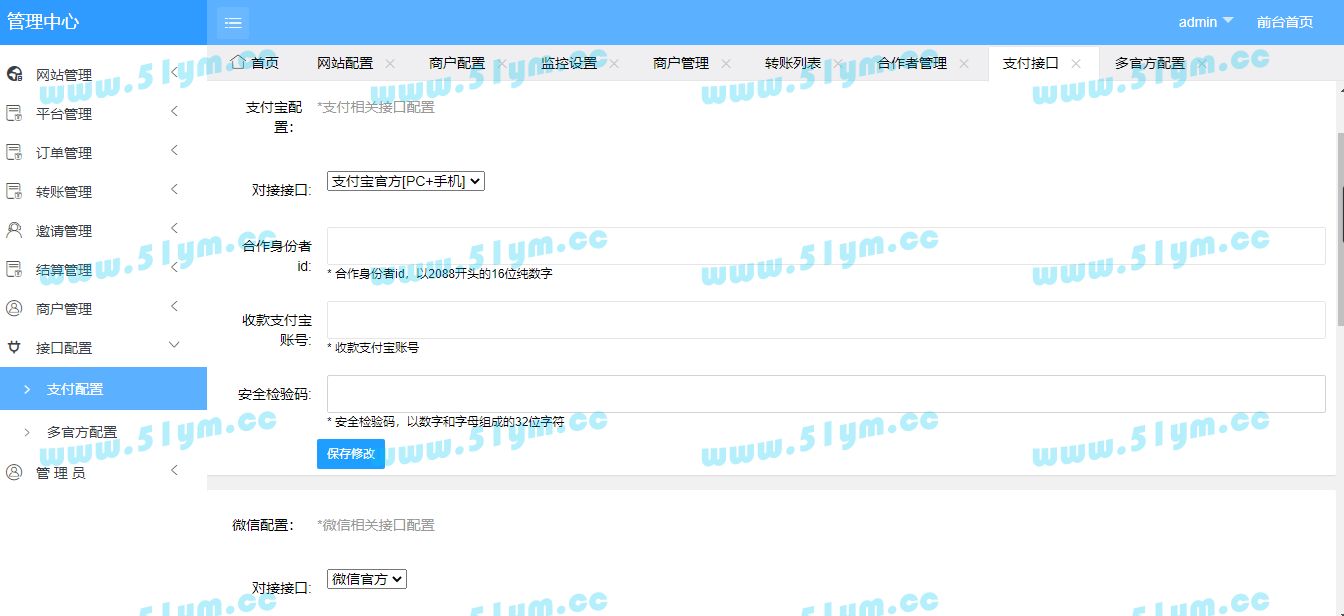
Task: Expand the 管理员 menu chevron
Action: [174, 470]
